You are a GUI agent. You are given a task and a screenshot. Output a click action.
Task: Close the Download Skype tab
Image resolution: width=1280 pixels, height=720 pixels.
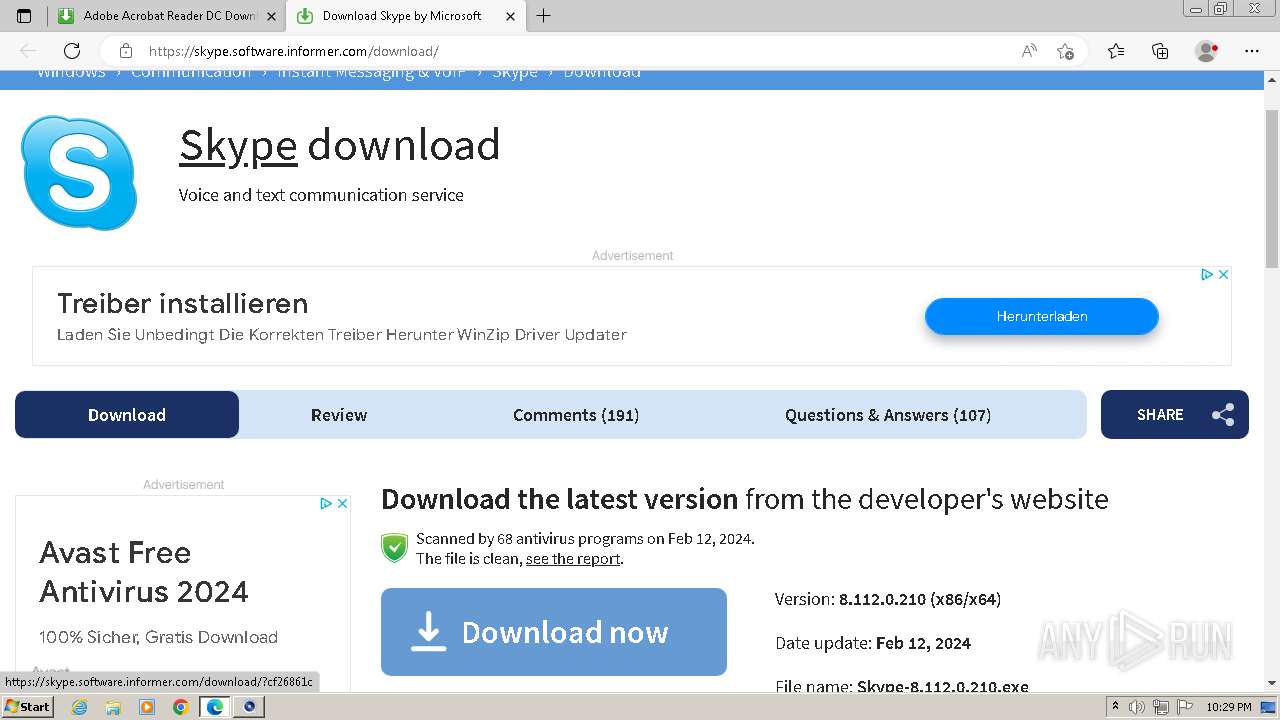[x=510, y=16]
